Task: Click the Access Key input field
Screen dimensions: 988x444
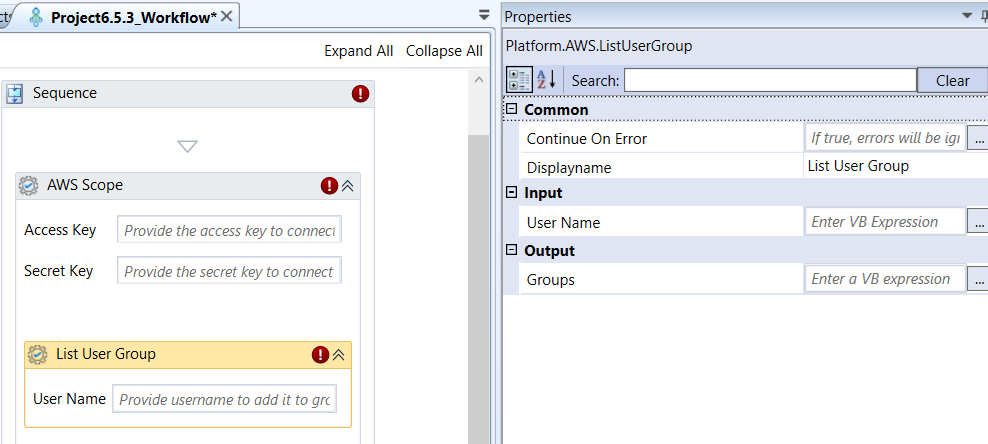Action: (x=229, y=231)
